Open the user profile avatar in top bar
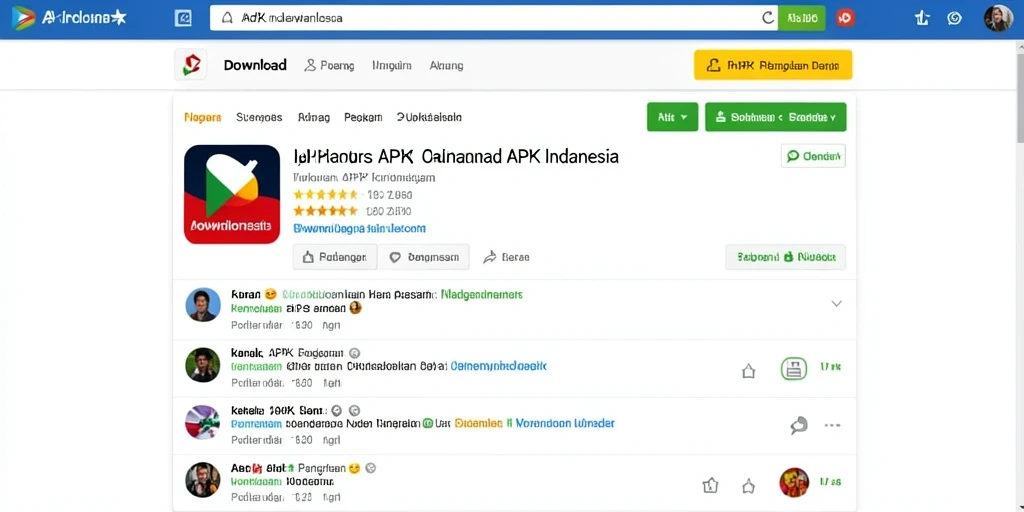 click(x=998, y=18)
